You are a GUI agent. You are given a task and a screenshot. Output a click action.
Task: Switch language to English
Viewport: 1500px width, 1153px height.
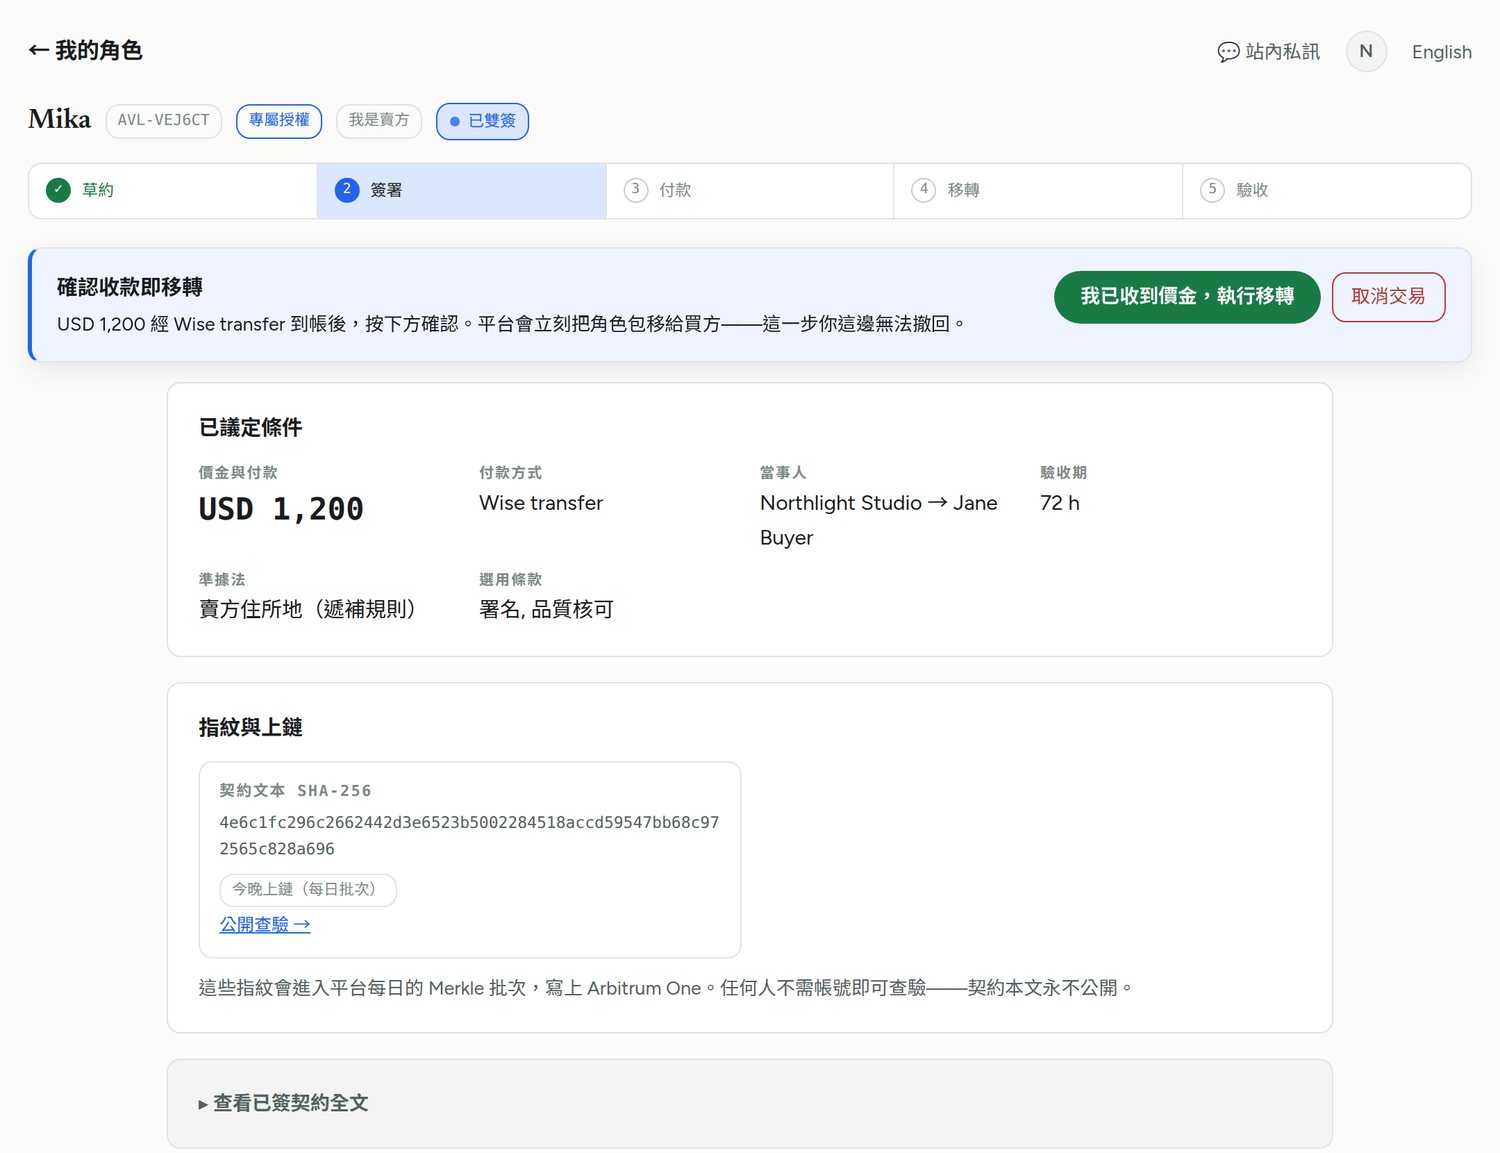(x=1441, y=52)
